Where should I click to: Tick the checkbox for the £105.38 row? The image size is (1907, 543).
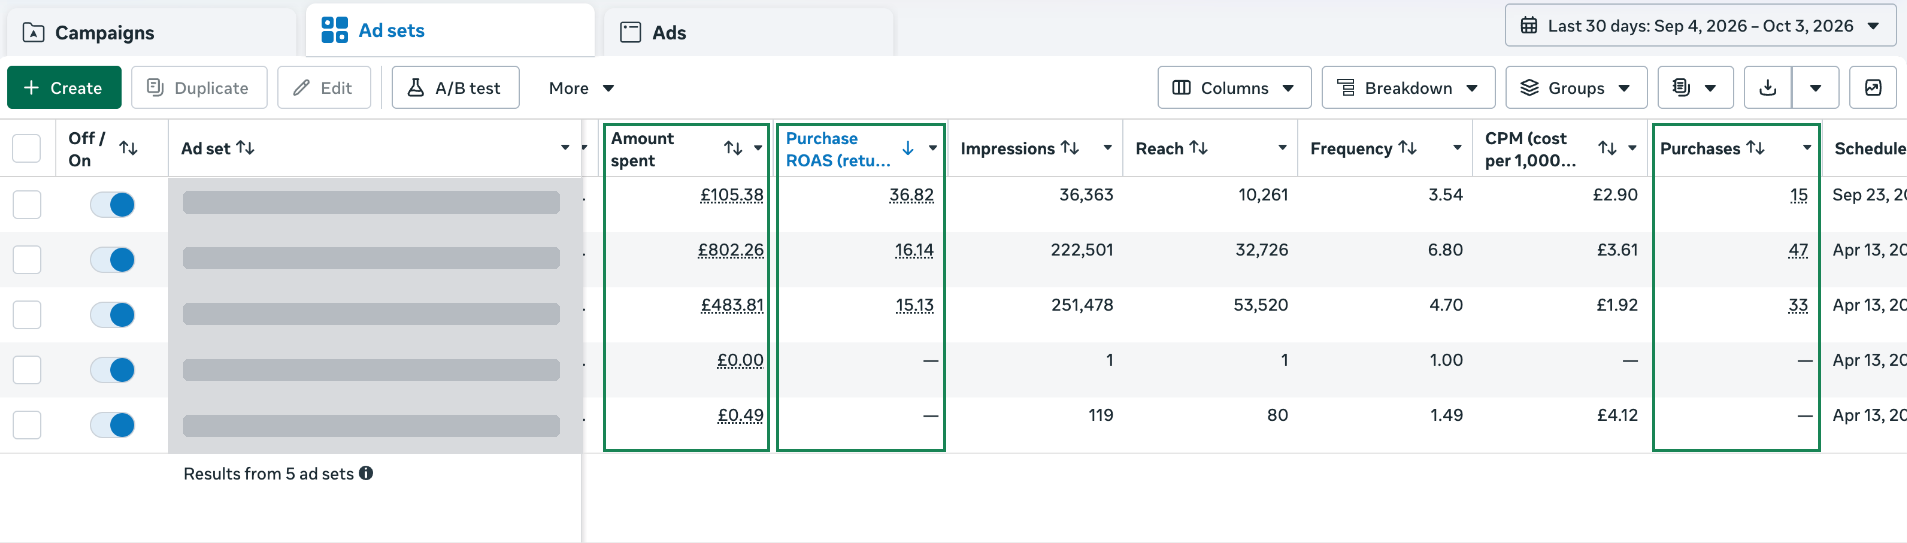click(27, 204)
